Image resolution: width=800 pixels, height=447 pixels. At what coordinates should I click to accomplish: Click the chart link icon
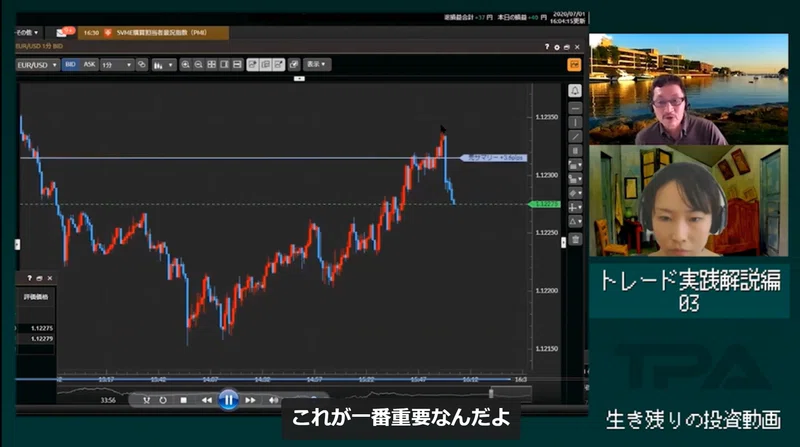click(142, 64)
